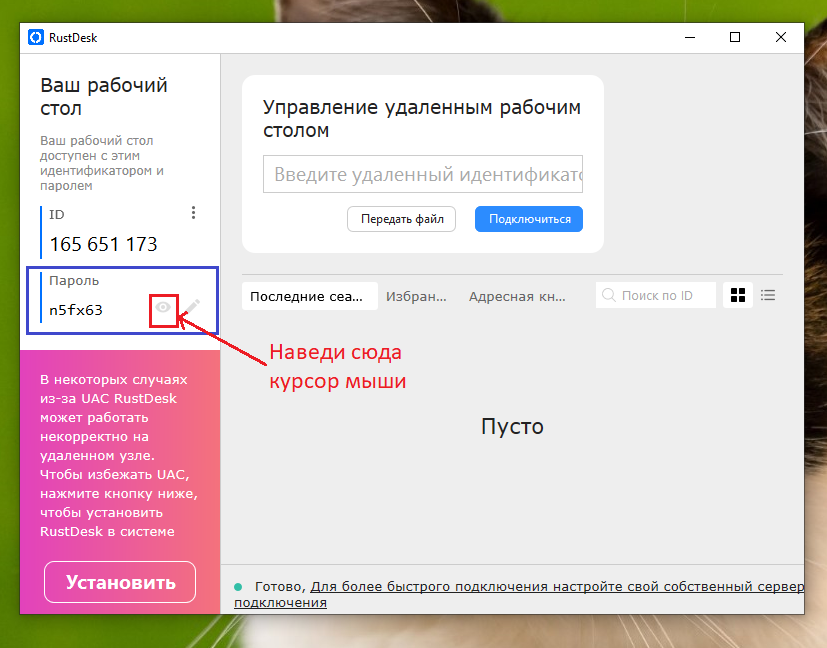Click the Готово status text
Image resolution: width=827 pixels, height=648 pixels.
click(280, 586)
